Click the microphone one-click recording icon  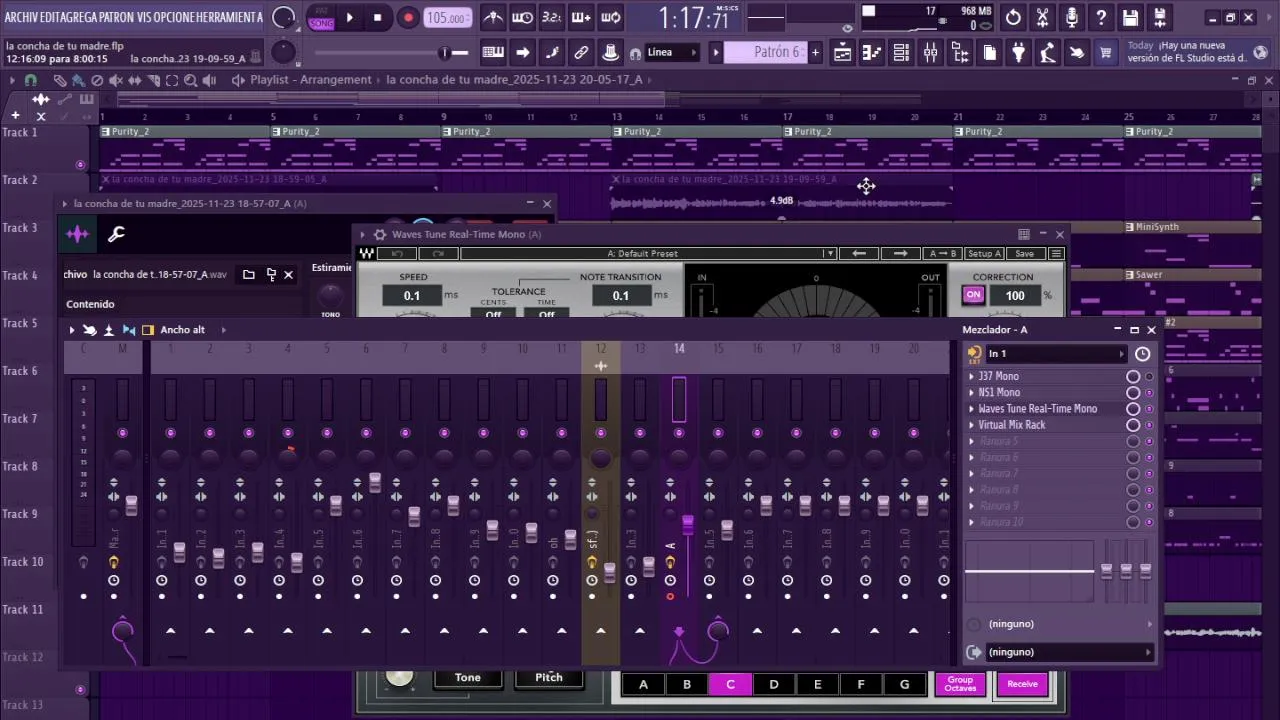pyautogui.click(x=1072, y=18)
